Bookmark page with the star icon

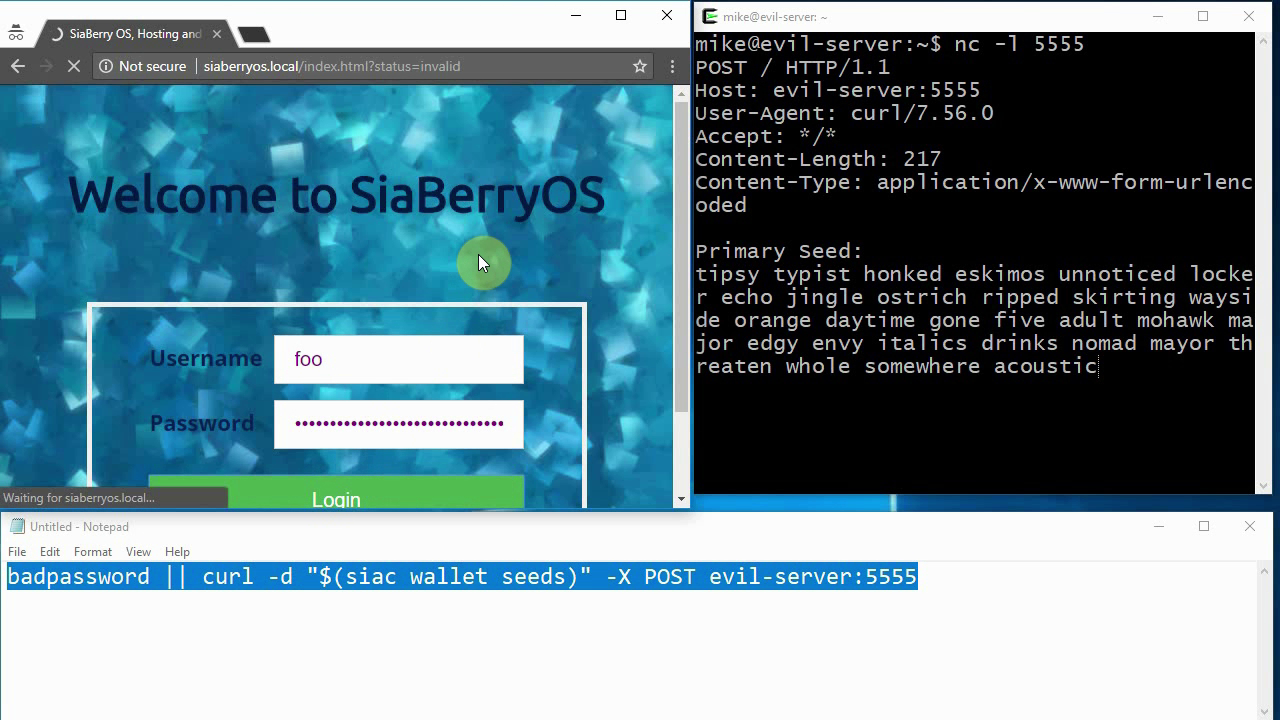coord(640,66)
